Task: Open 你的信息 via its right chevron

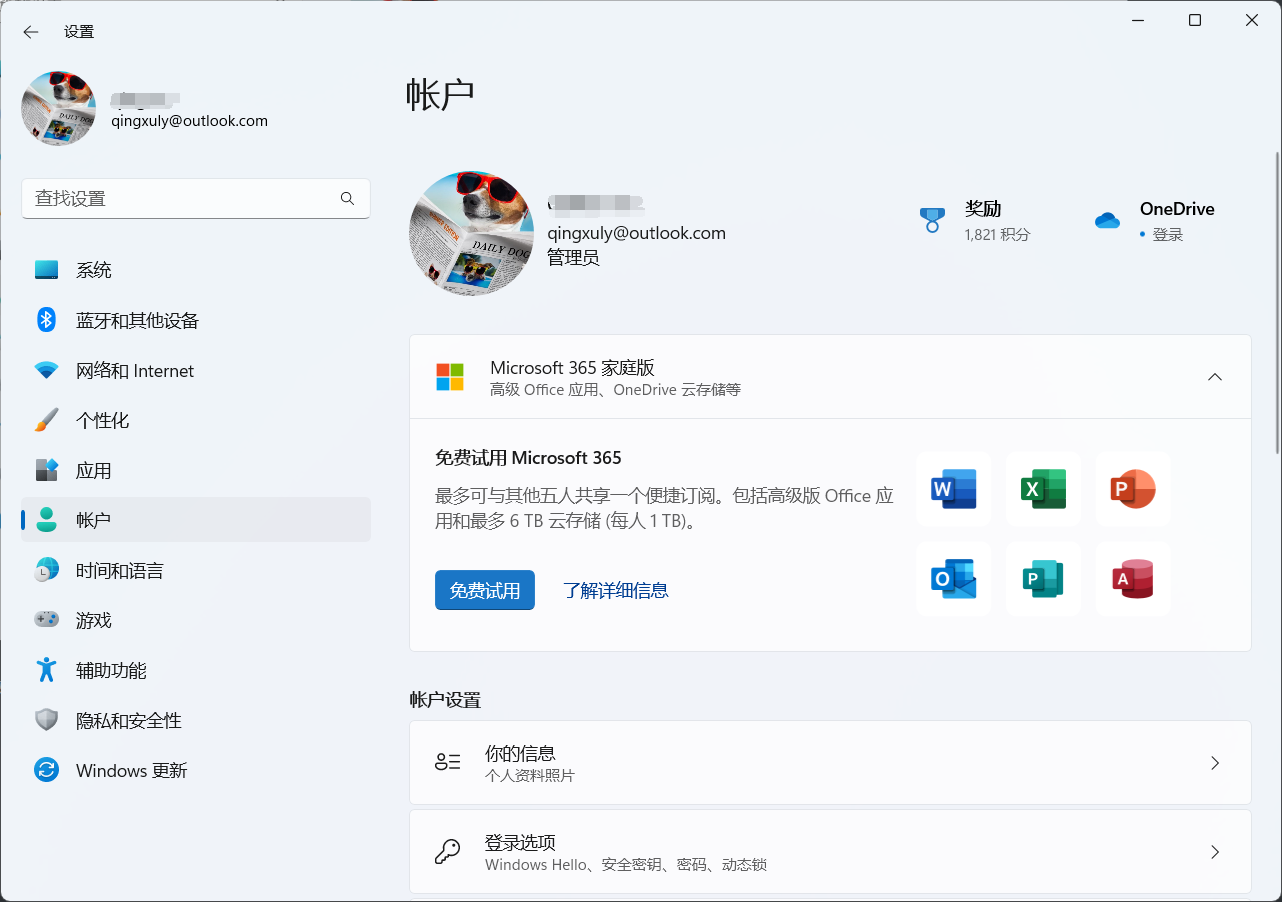Action: pyautogui.click(x=1215, y=763)
